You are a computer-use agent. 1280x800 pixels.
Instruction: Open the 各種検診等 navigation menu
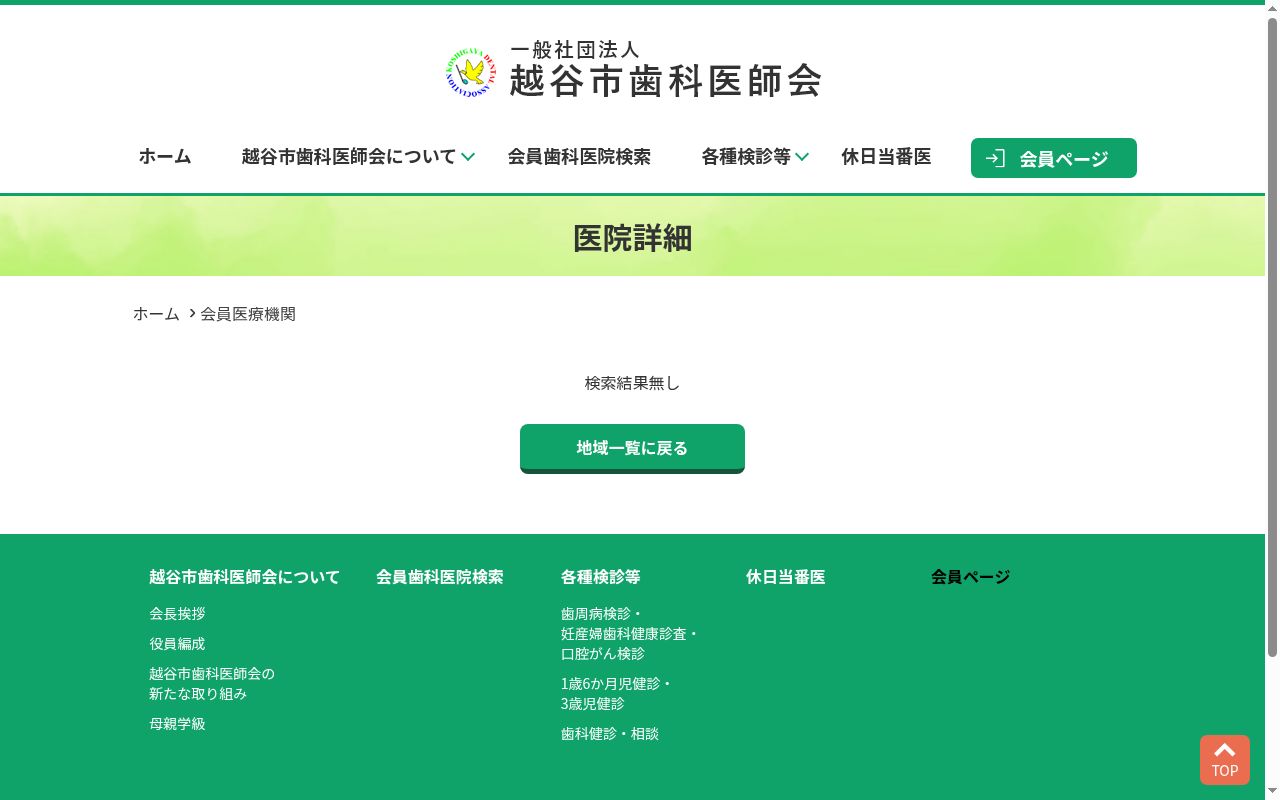[746, 157]
